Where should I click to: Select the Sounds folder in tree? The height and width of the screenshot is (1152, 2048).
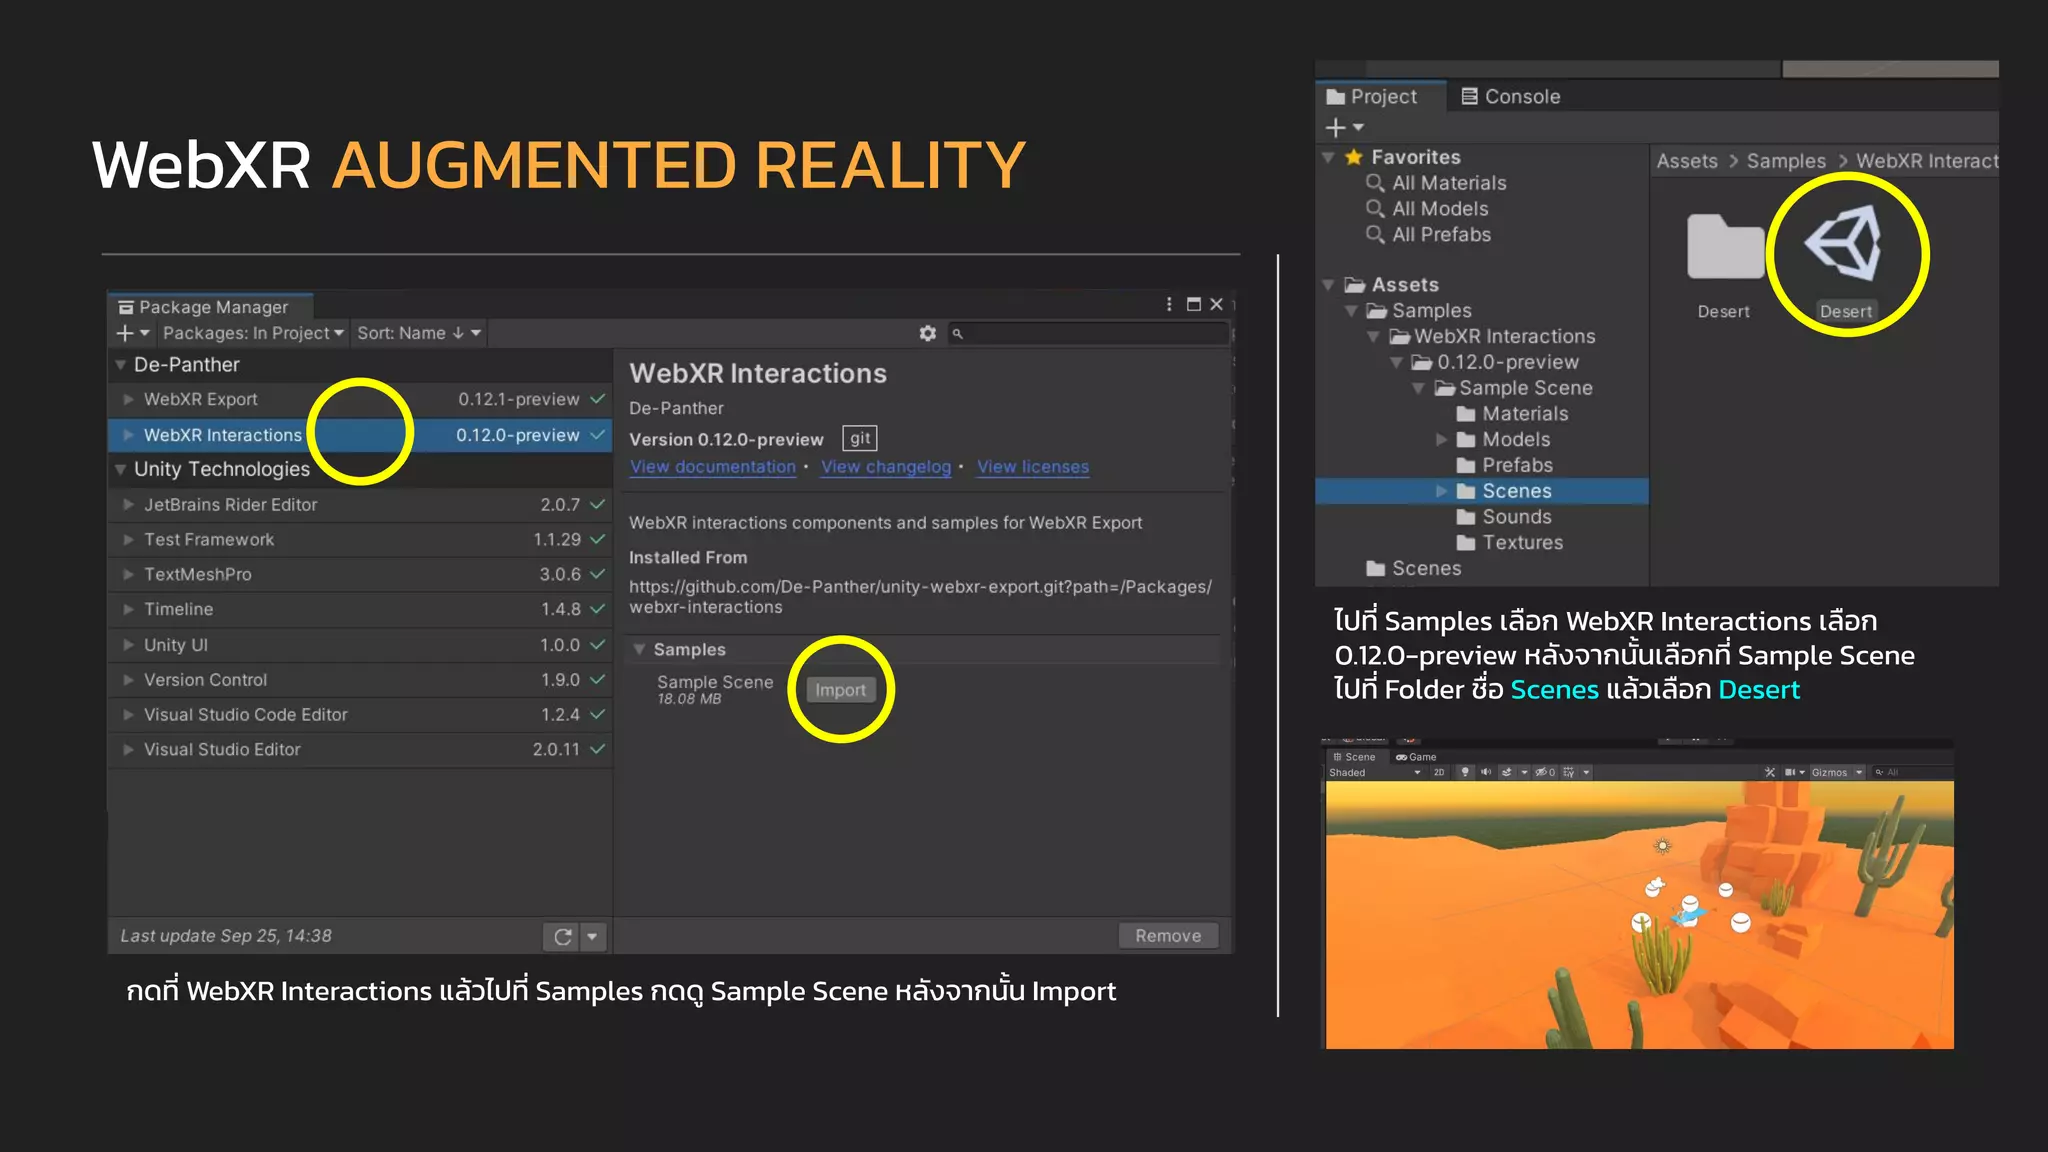pos(1505,517)
